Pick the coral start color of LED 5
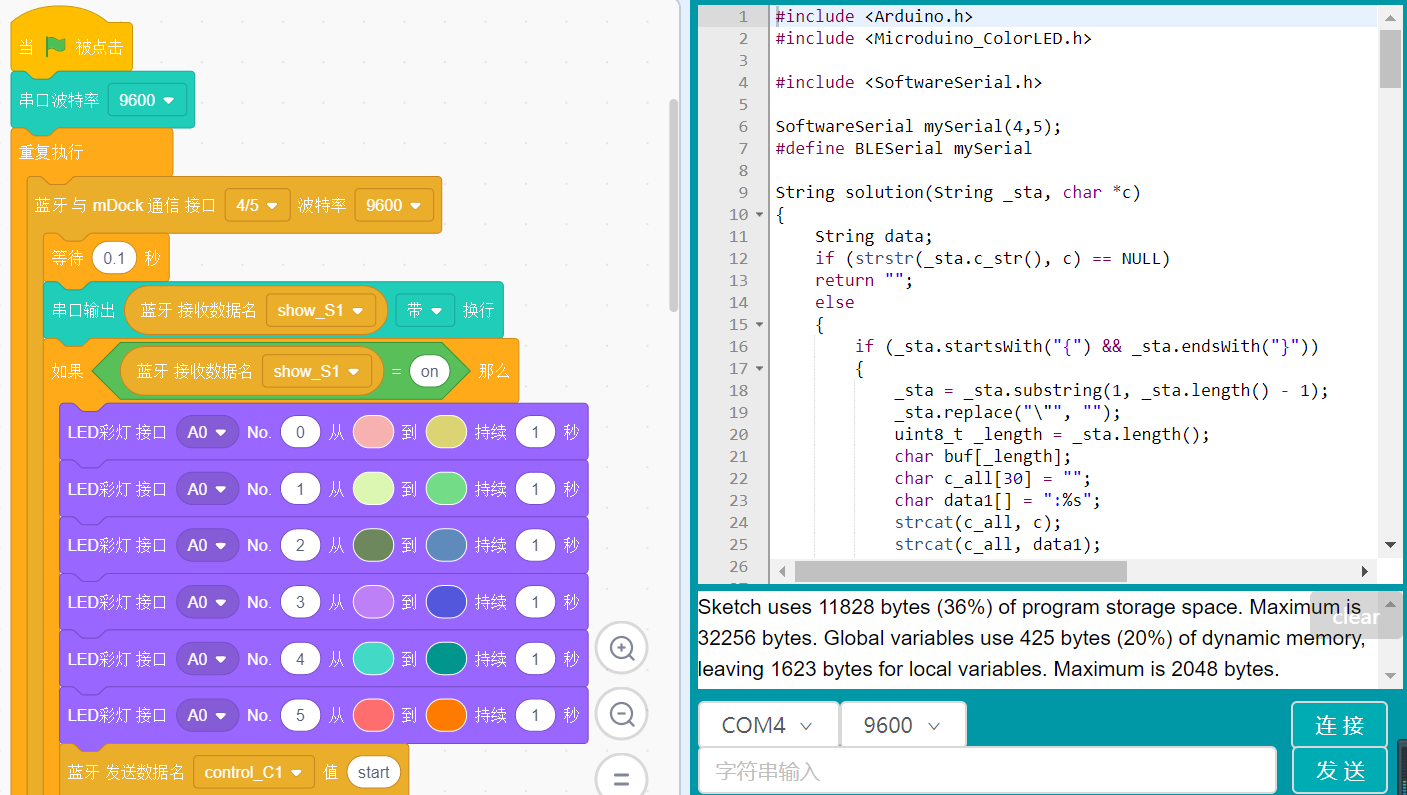This screenshot has width=1407, height=795. coord(373,715)
